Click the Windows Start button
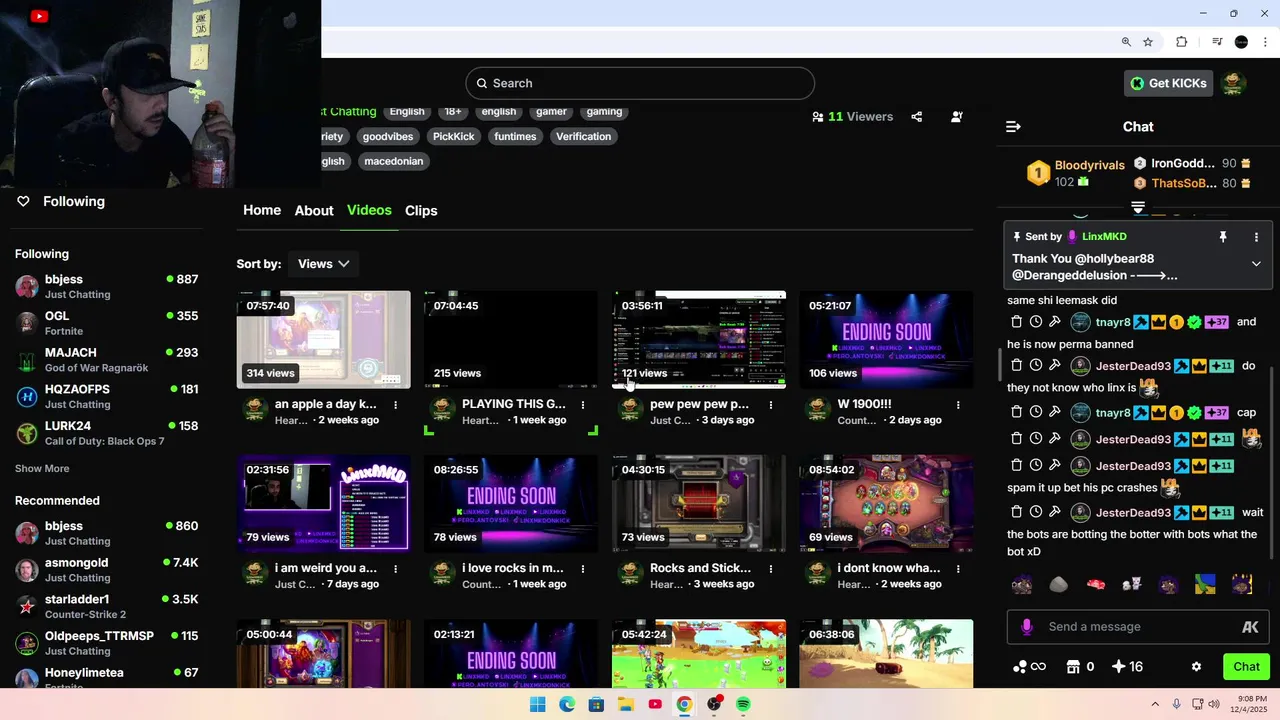The height and width of the screenshot is (720, 1280). pyautogui.click(x=538, y=704)
